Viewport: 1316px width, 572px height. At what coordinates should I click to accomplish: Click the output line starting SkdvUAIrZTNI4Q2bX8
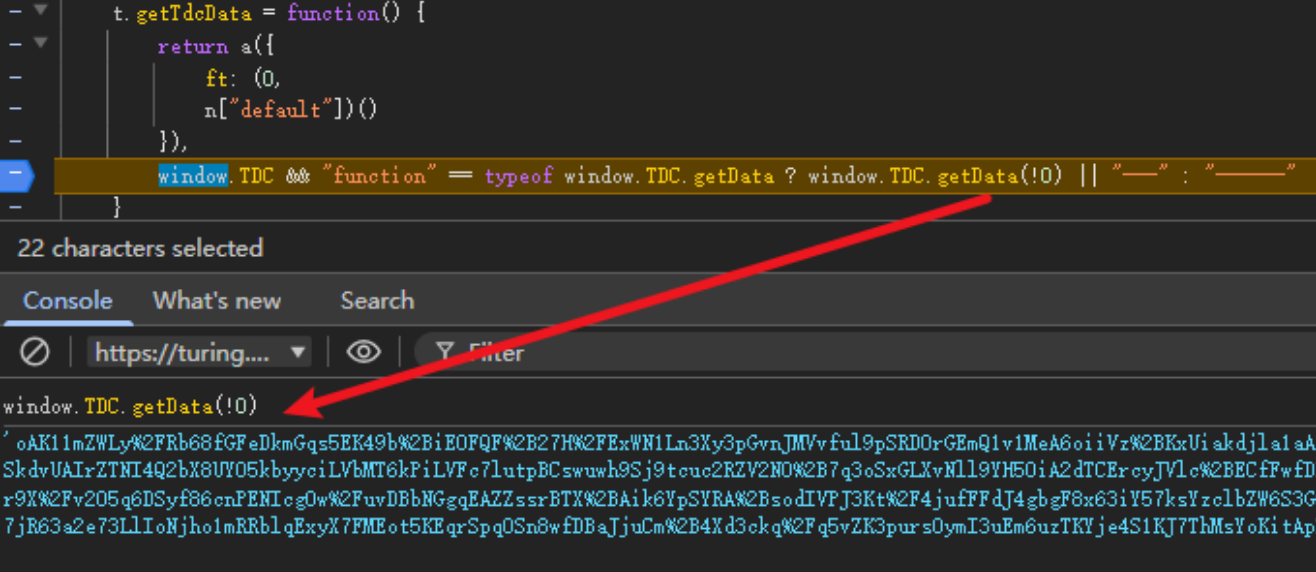[x=659, y=469]
